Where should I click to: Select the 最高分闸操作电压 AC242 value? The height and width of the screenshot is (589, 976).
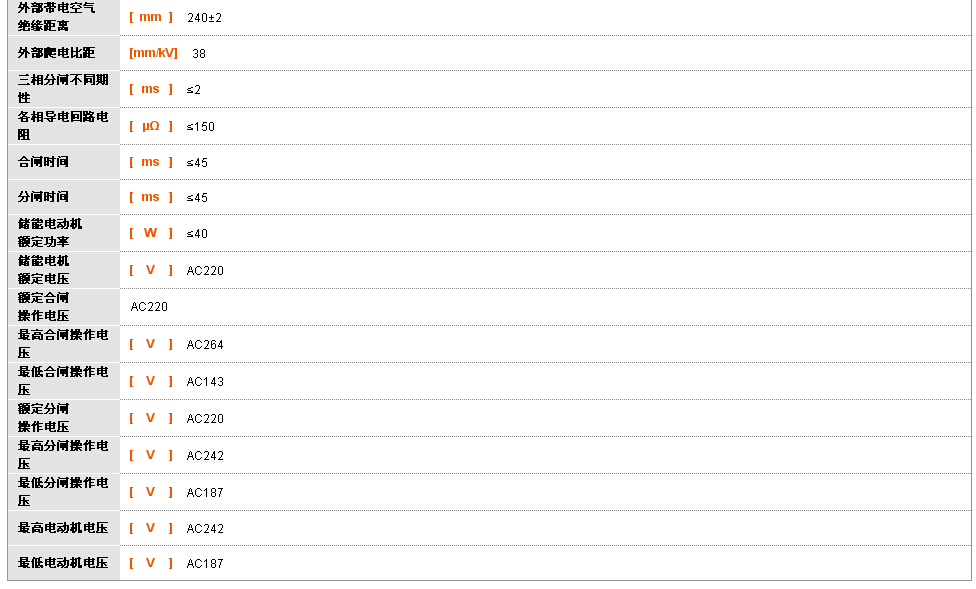coord(205,456)
